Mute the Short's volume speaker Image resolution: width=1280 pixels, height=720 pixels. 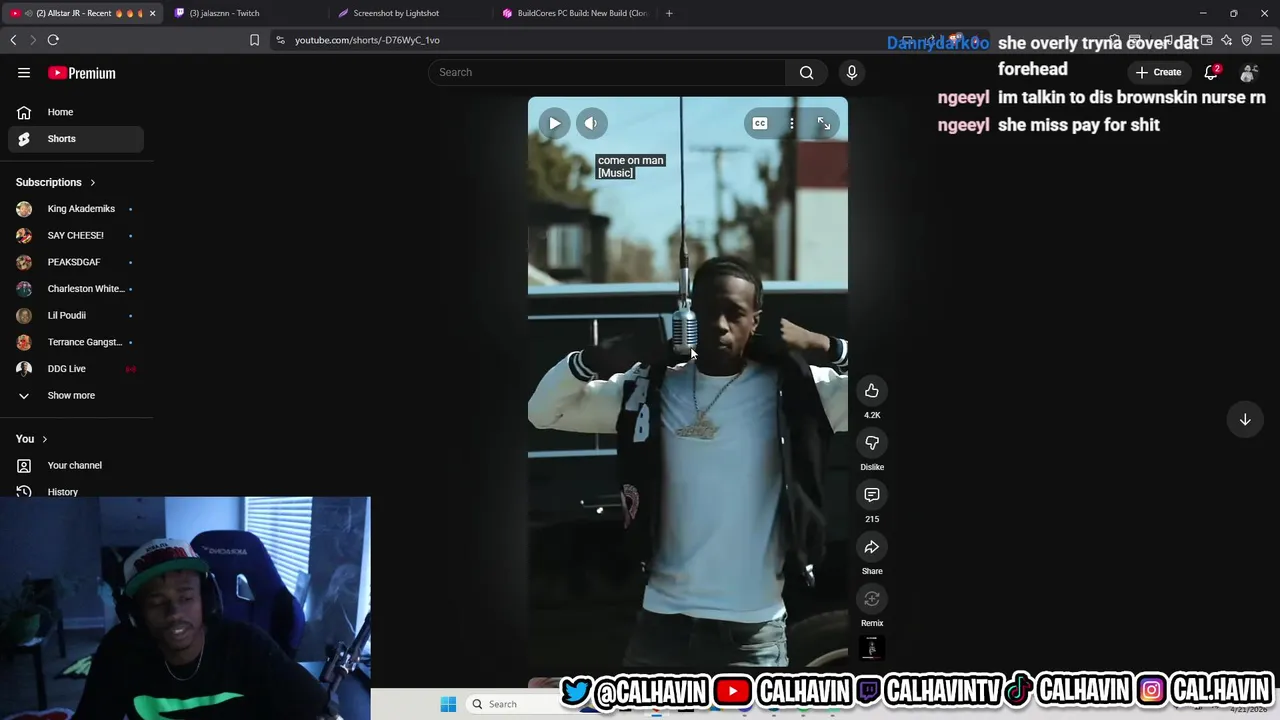(x=591, y=123)
